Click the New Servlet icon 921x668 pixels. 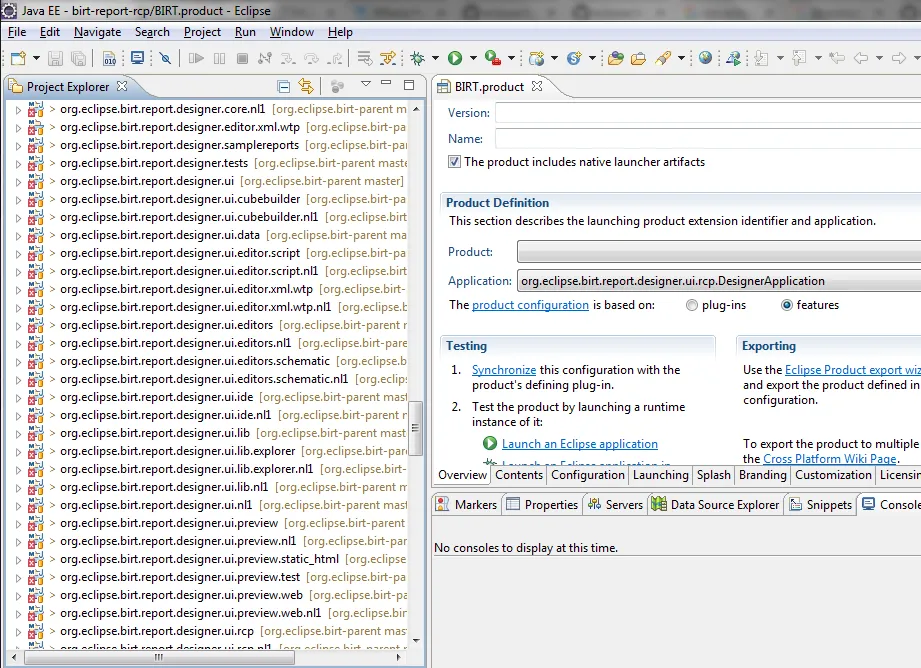point(574,58)
